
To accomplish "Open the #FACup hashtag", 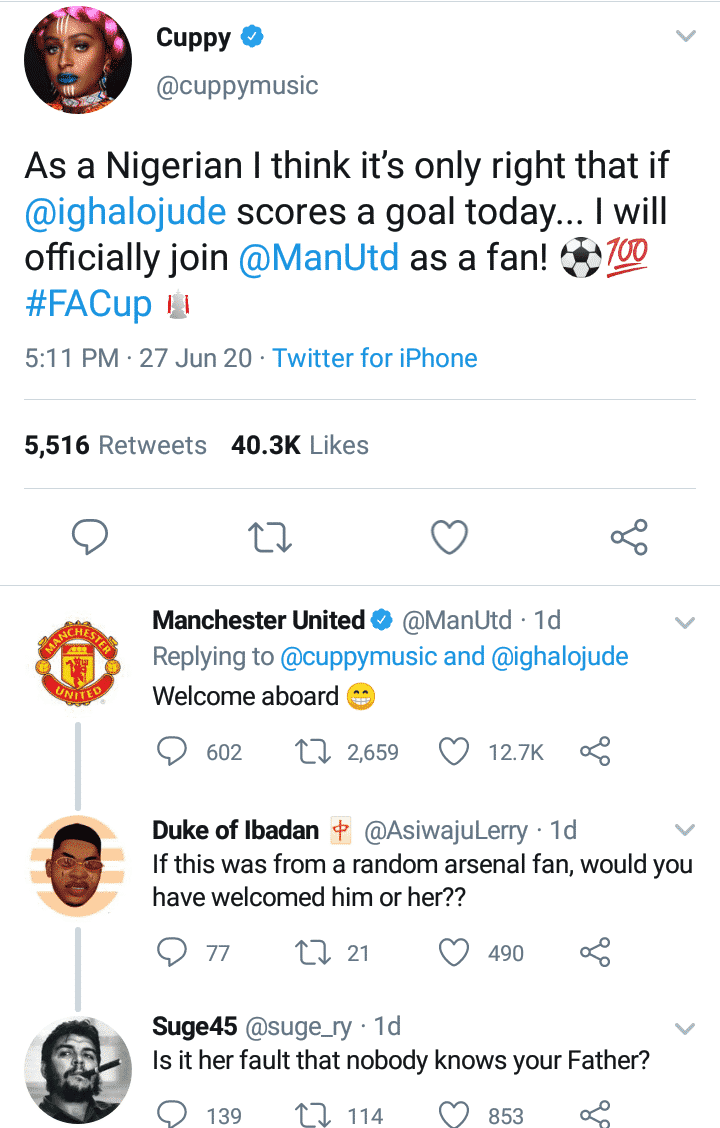I will [88, 304].
